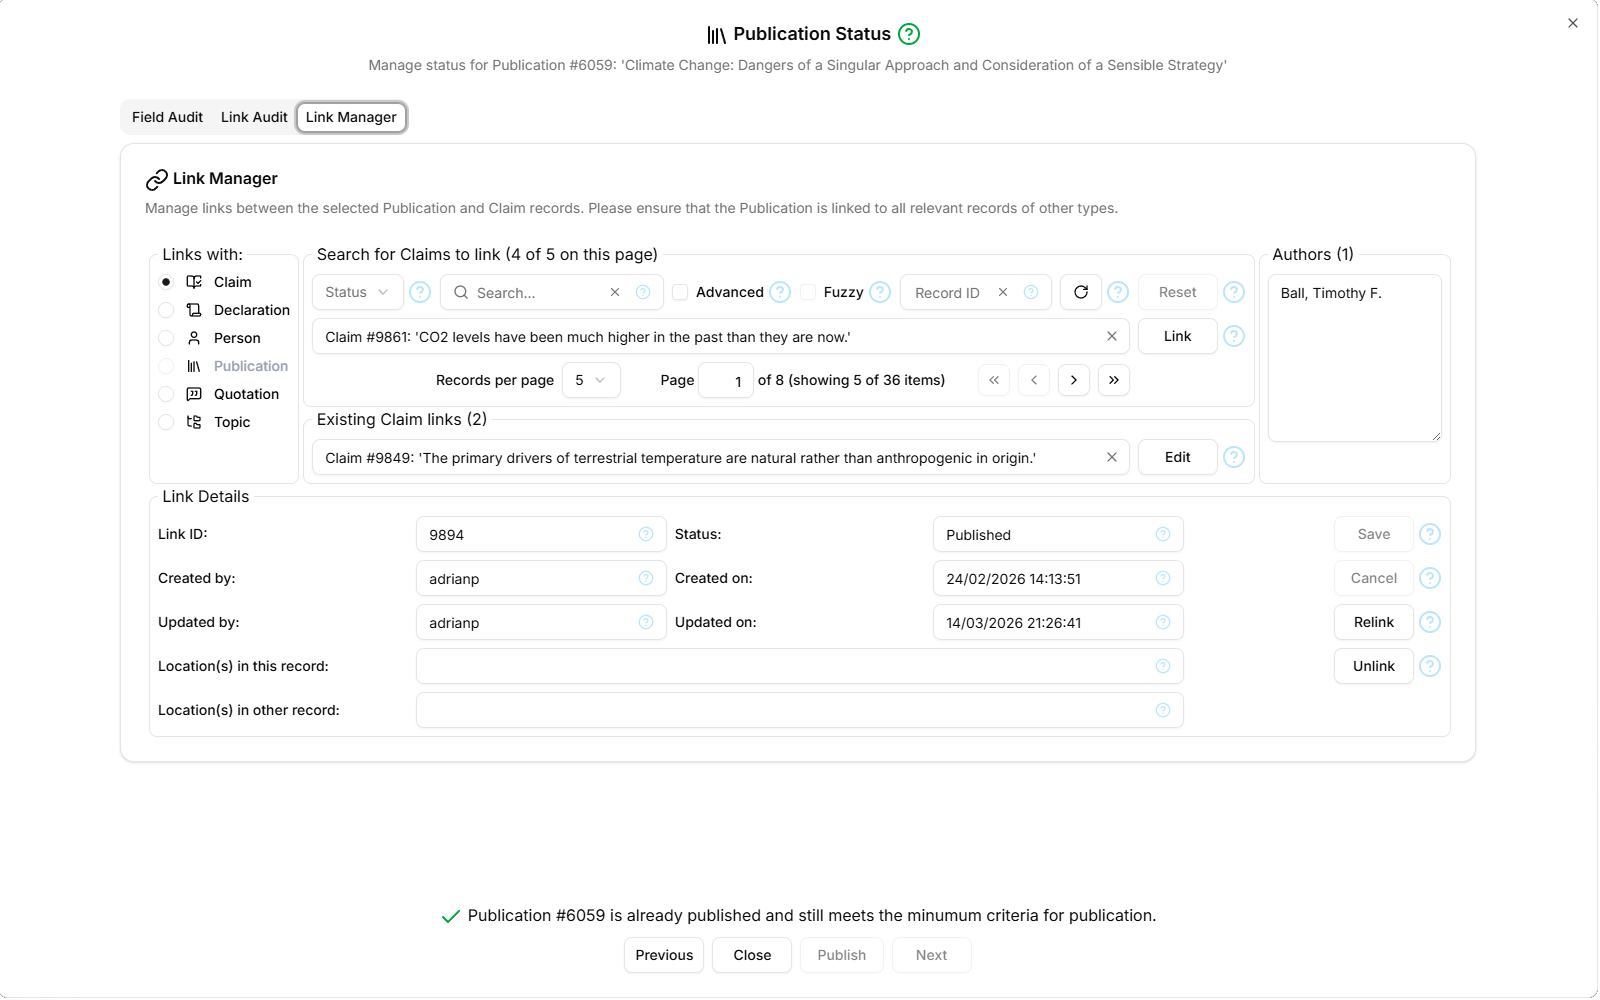The image size is (1600, 1000).
Task: Open help icon next to Save button
Action: tap(1430, 534)
